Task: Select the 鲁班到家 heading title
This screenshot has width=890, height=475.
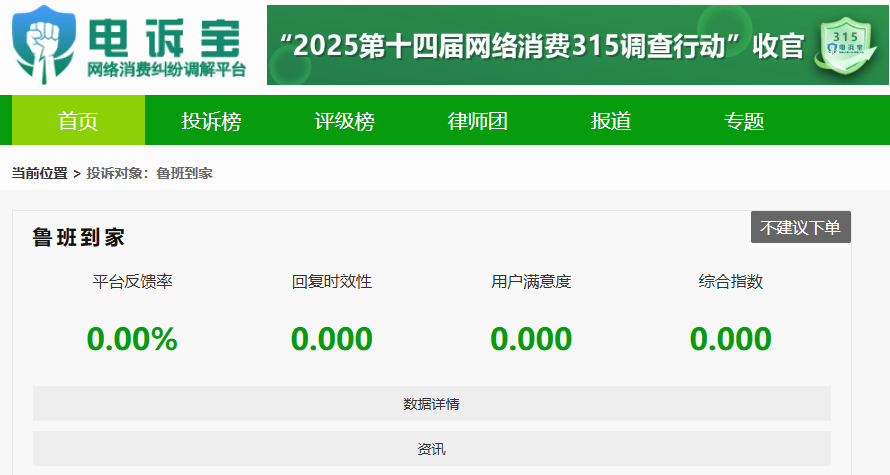Action: [x=78, y=237]
